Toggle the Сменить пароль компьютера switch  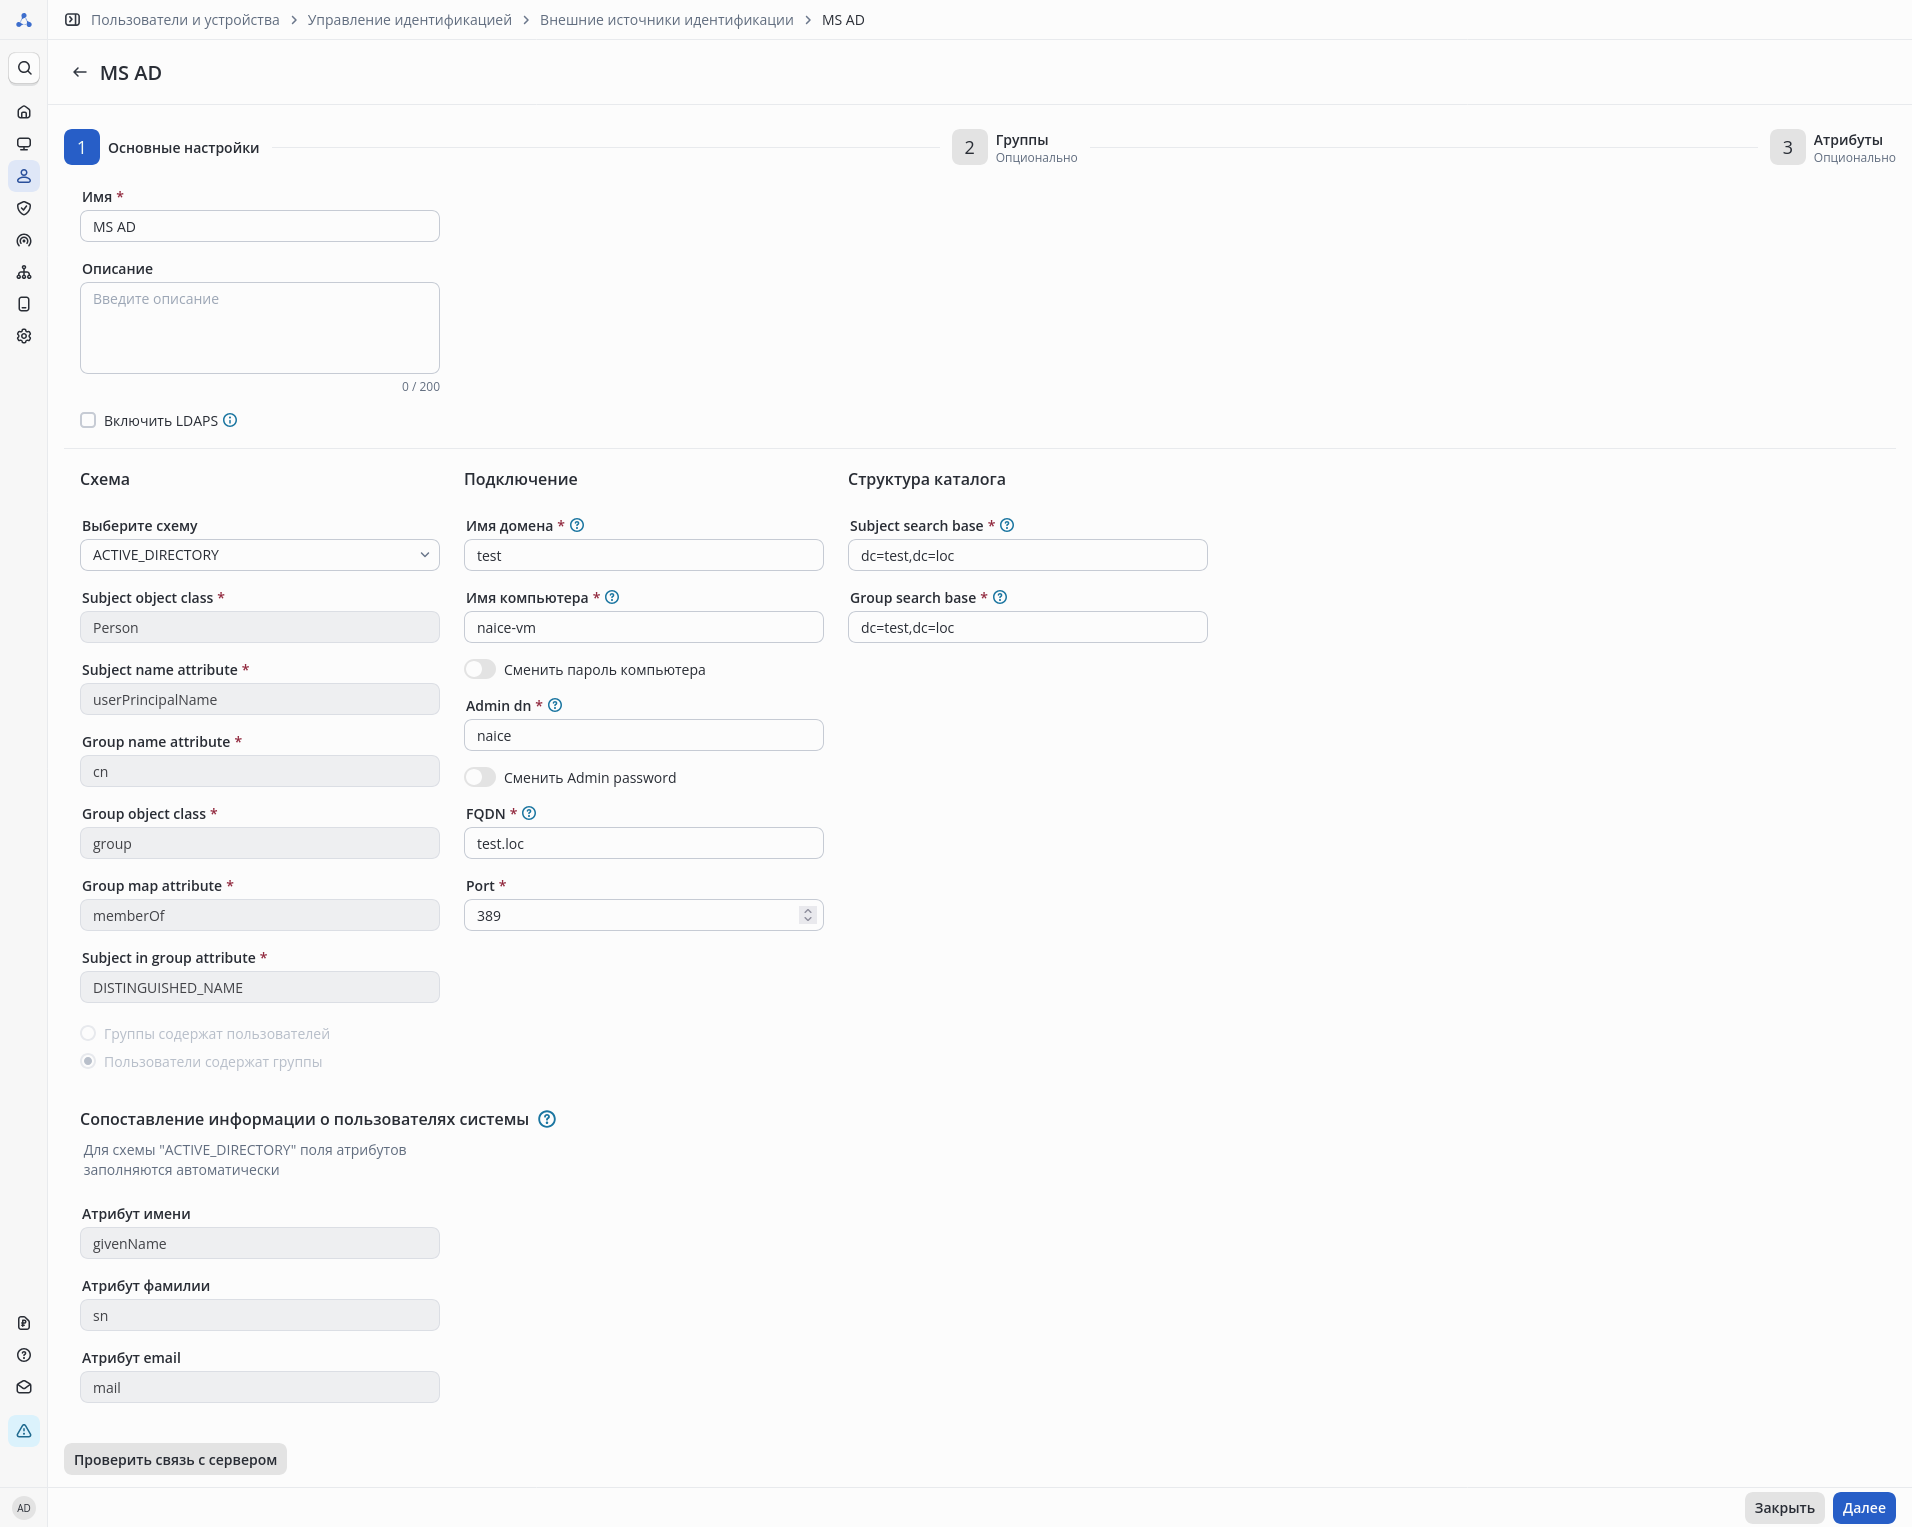click(480, 669)
